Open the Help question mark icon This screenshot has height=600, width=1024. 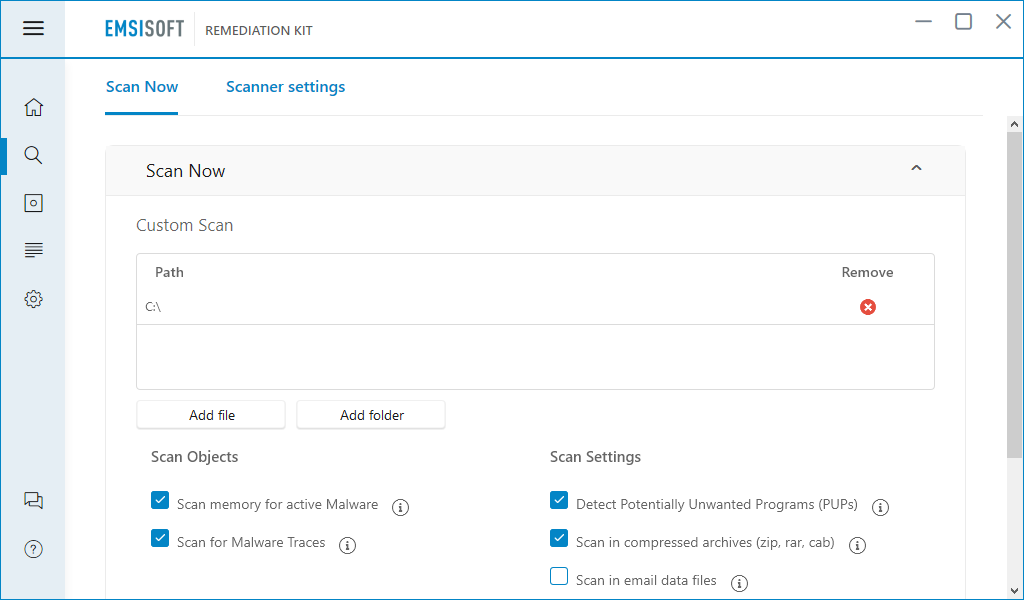point(33,549)
